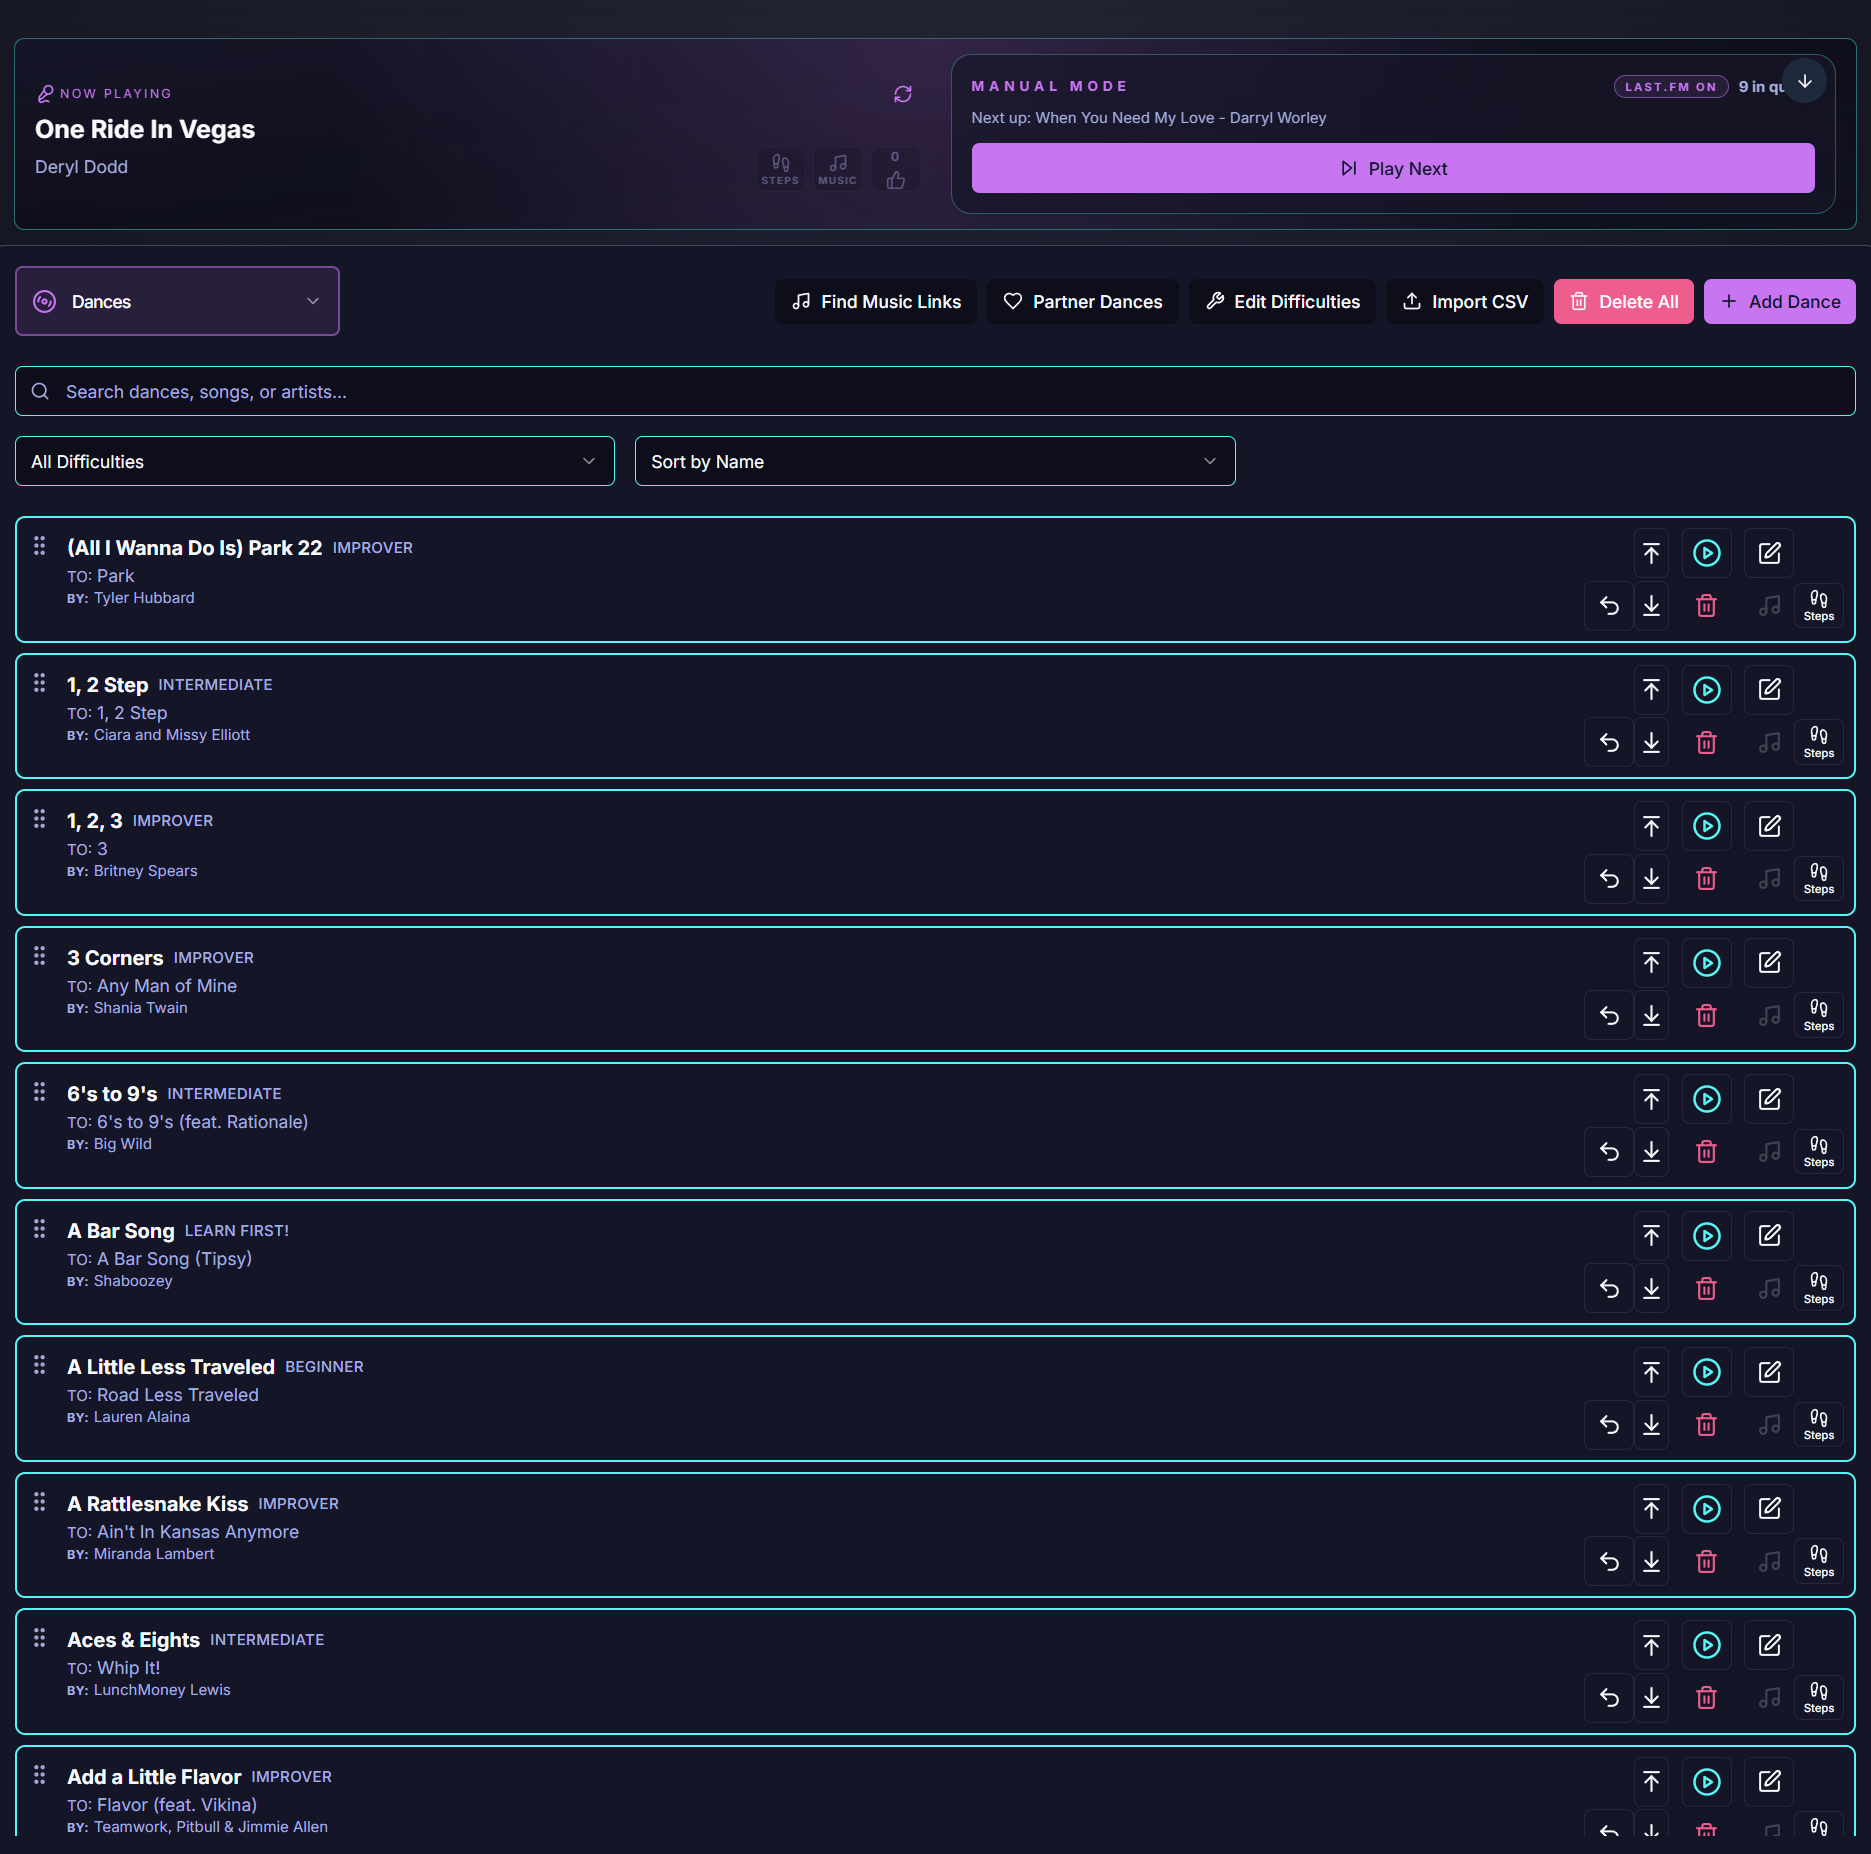The width and height of the screenshot is (1871, 1854).
Task: Open the Dances selector dropdown
Action: (177, 301)
